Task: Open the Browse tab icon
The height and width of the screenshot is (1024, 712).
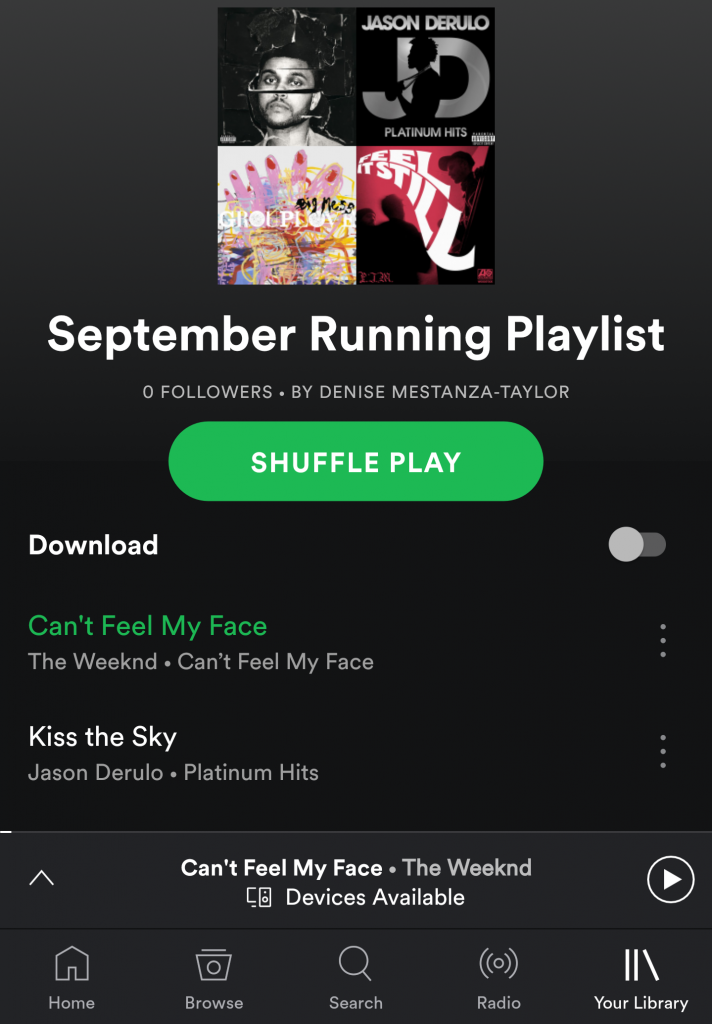Action: [214, 964]
